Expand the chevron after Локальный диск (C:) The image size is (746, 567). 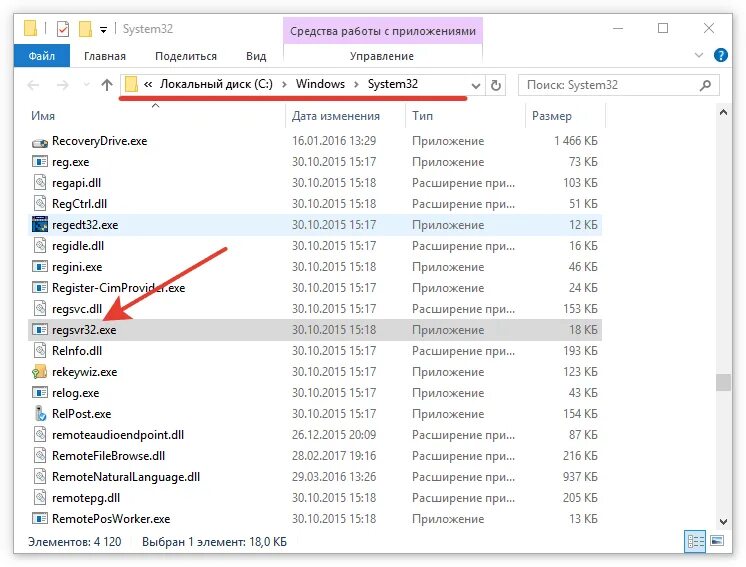(284, 85)
